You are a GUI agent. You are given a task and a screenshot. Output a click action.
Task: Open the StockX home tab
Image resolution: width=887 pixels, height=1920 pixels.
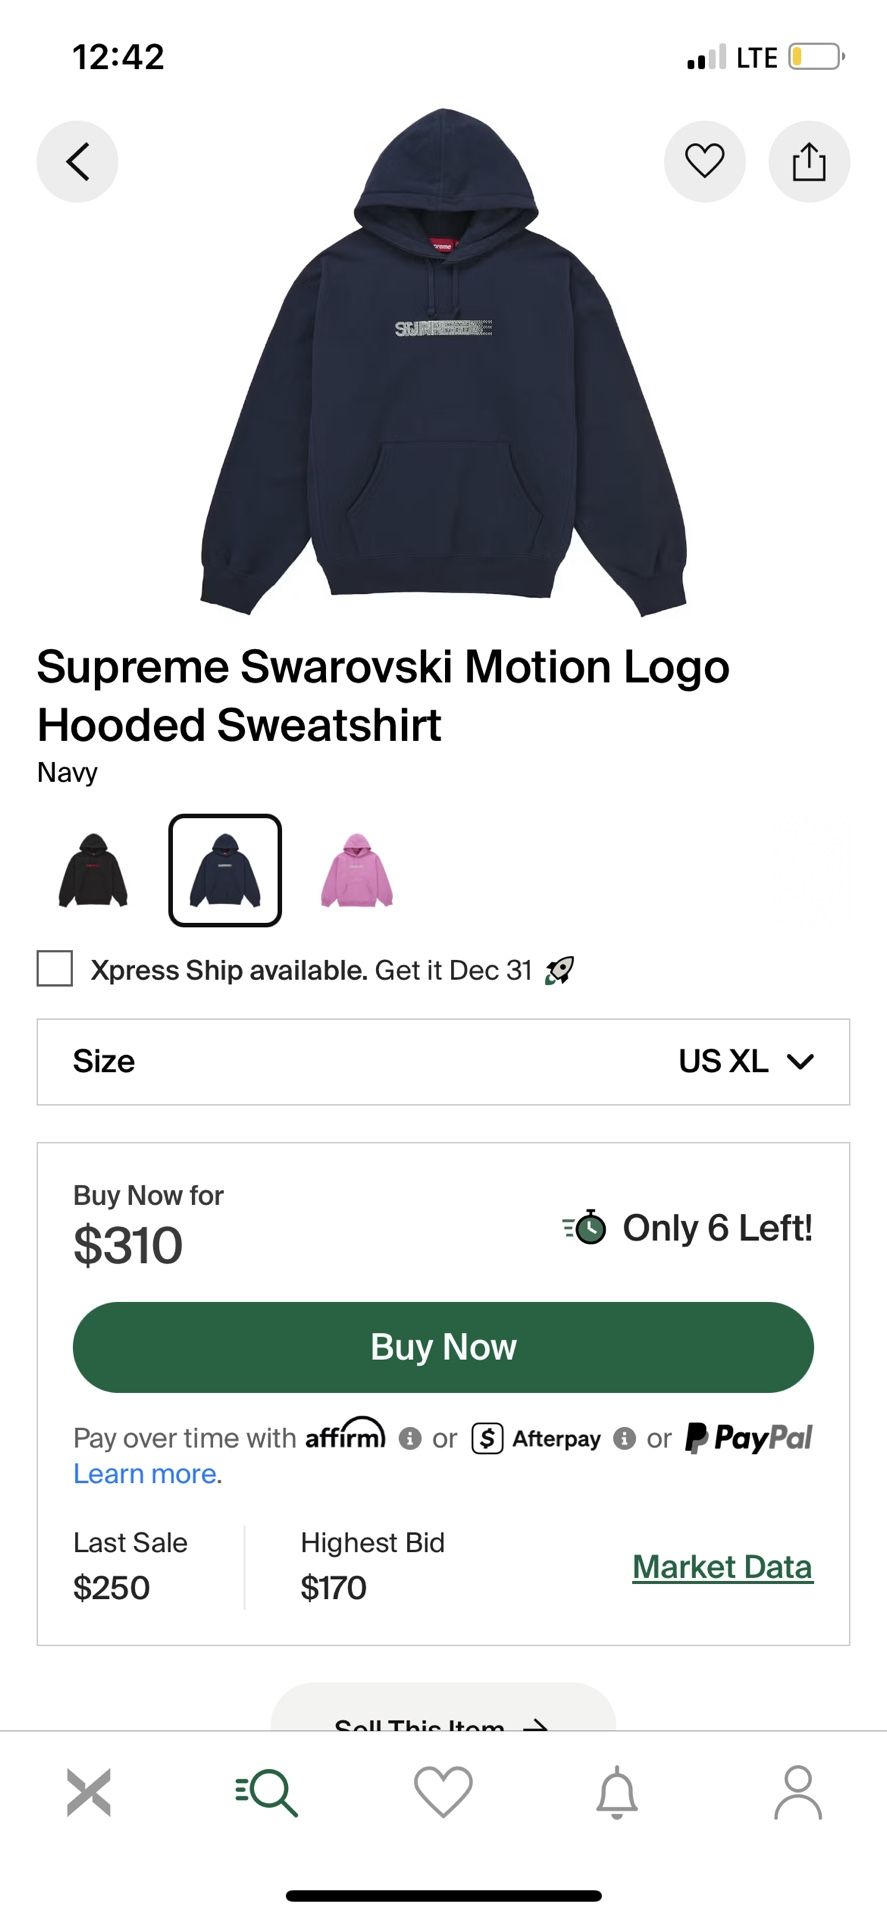click(x=89, y=1791)
